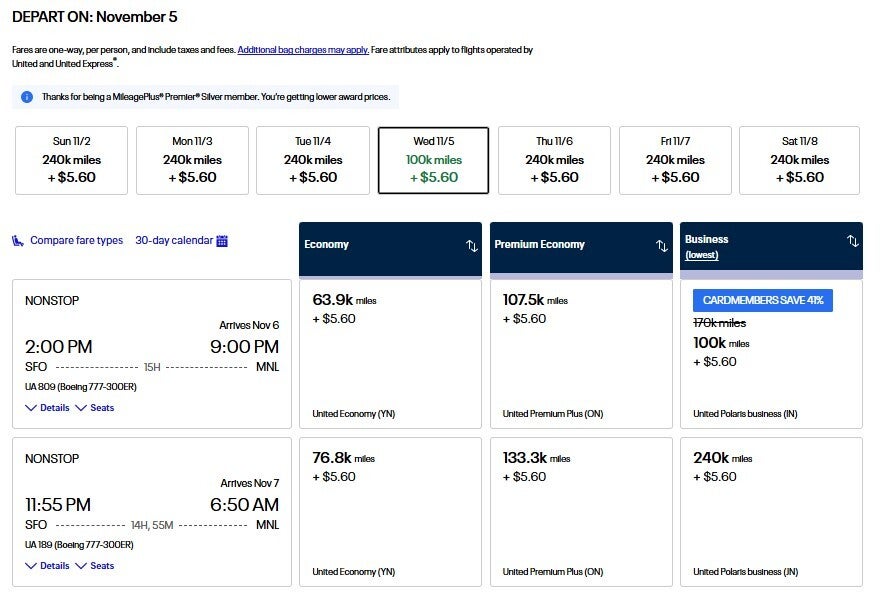Sort by Premium Economy column arrows icon
This screenshot has width=885, height=598.
[x=662, y=245]
